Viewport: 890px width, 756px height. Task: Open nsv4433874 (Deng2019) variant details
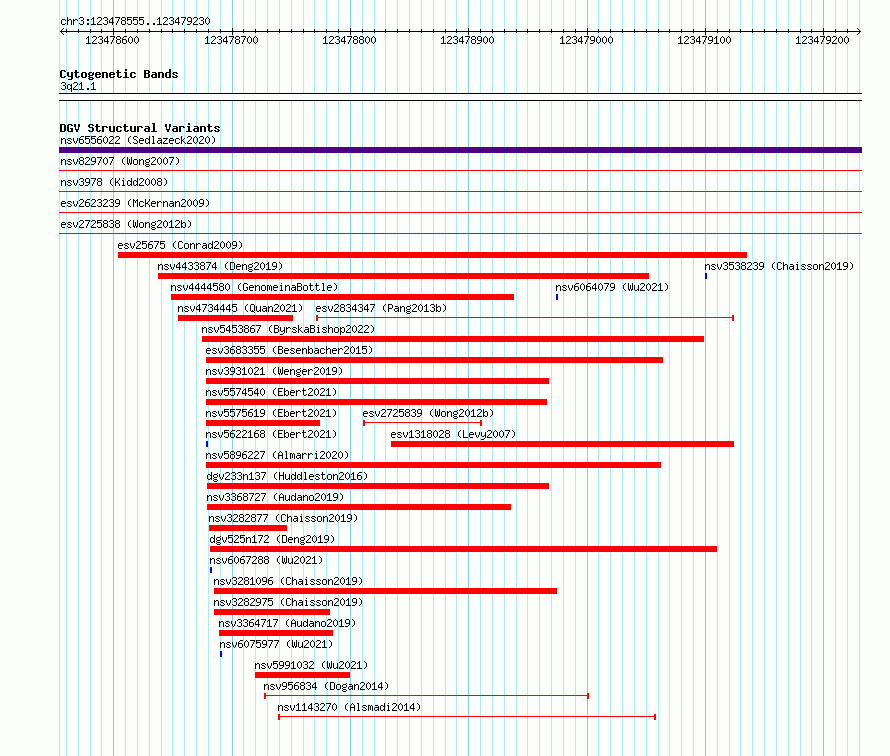(220, 266)
